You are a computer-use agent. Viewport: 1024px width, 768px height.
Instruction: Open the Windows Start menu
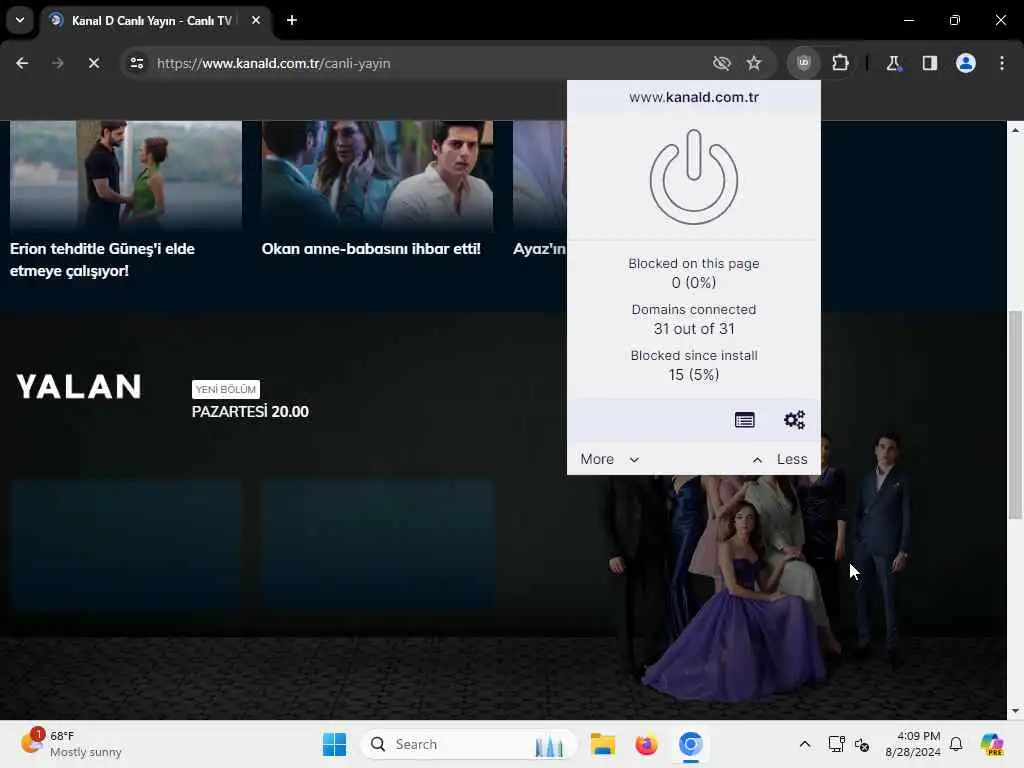click(335, 744)
